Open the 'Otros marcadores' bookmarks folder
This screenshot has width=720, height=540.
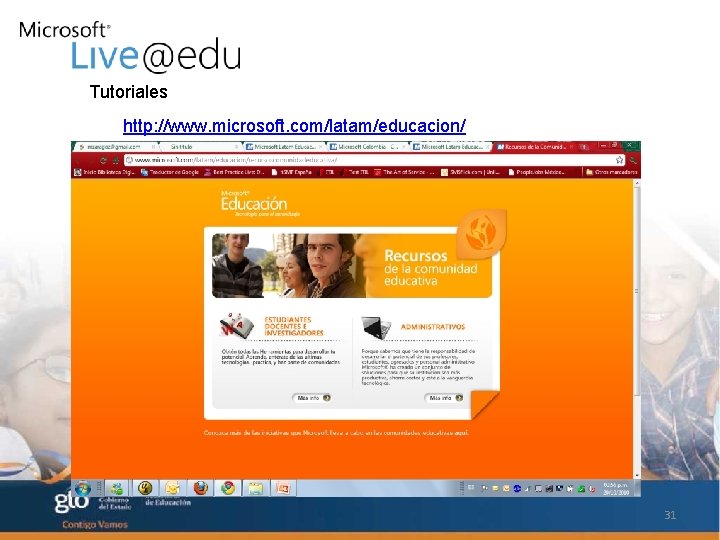612,172
